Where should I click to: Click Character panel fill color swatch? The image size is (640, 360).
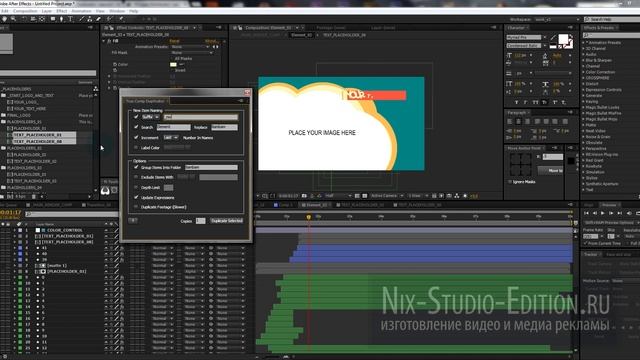tap(563, 39)
